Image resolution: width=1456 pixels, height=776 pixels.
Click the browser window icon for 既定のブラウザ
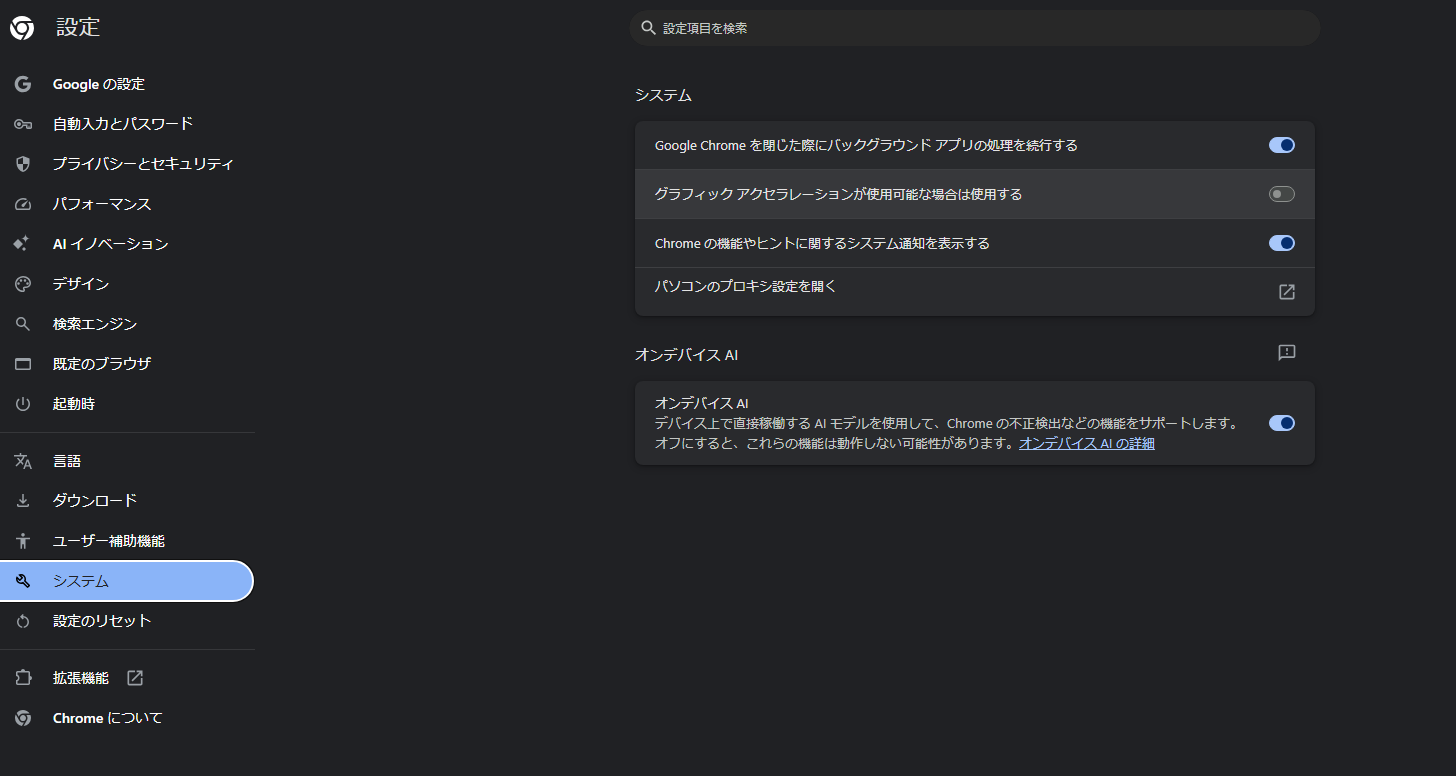pos(23,364)
